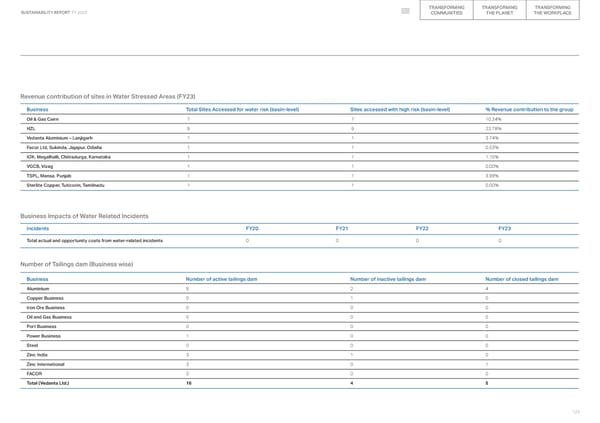Image resolution: width=600 pixels, height=423 pixels.
Task: Open the Transforming the Workplace tab
Action: click(553, 10)
